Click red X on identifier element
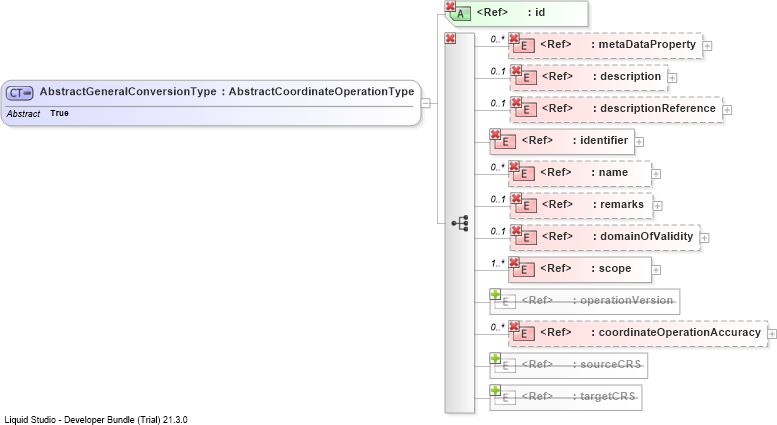The height and width of the screenshot is (425, 777). [495, 134]
